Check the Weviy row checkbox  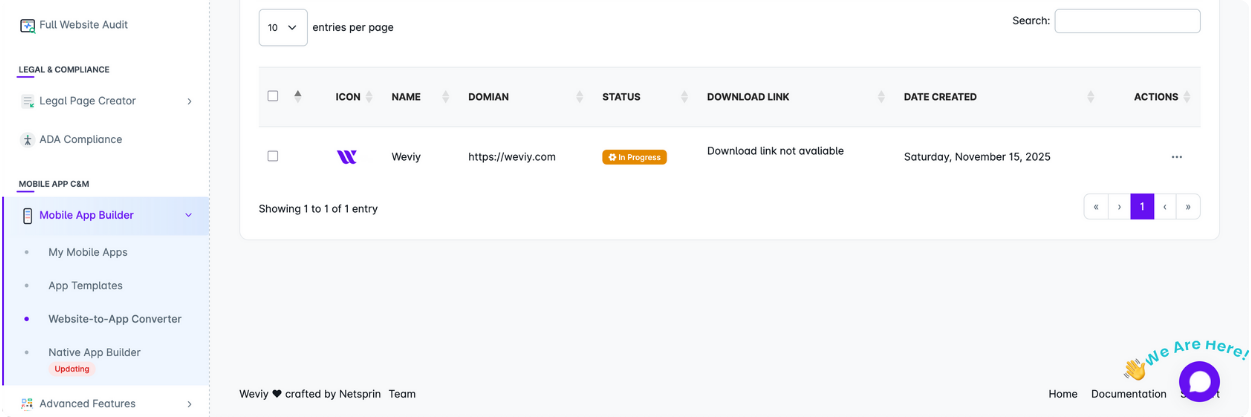pos(273,156)
